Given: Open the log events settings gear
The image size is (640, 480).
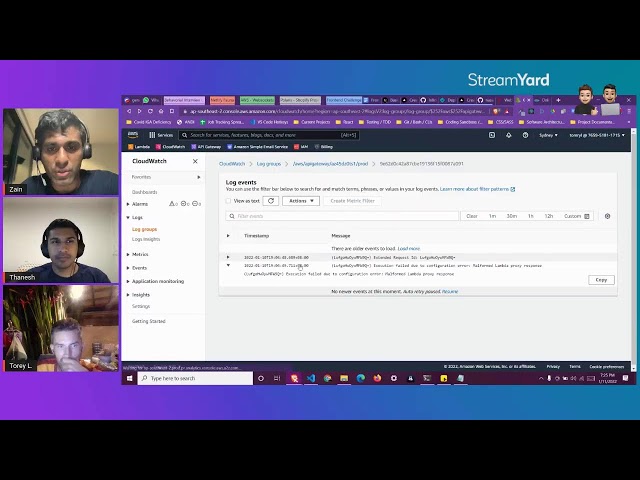Looking at the screenshot, I should point(607,216).
